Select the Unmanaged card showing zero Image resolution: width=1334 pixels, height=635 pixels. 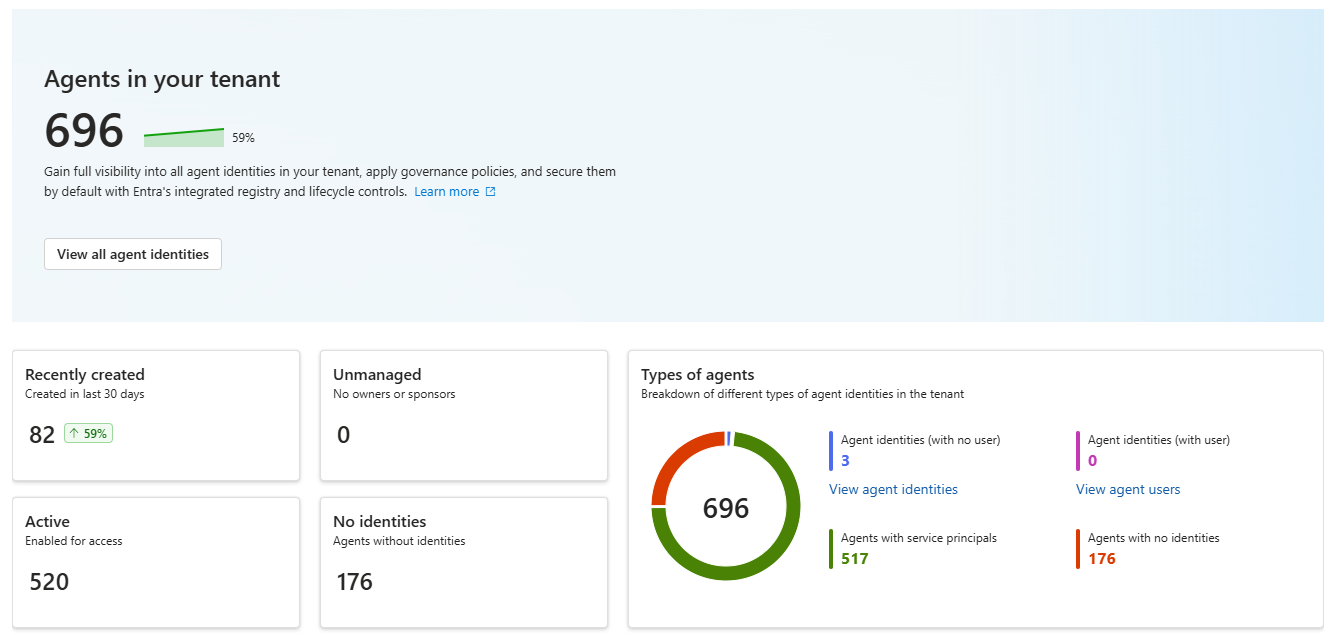tap(463, 415)
